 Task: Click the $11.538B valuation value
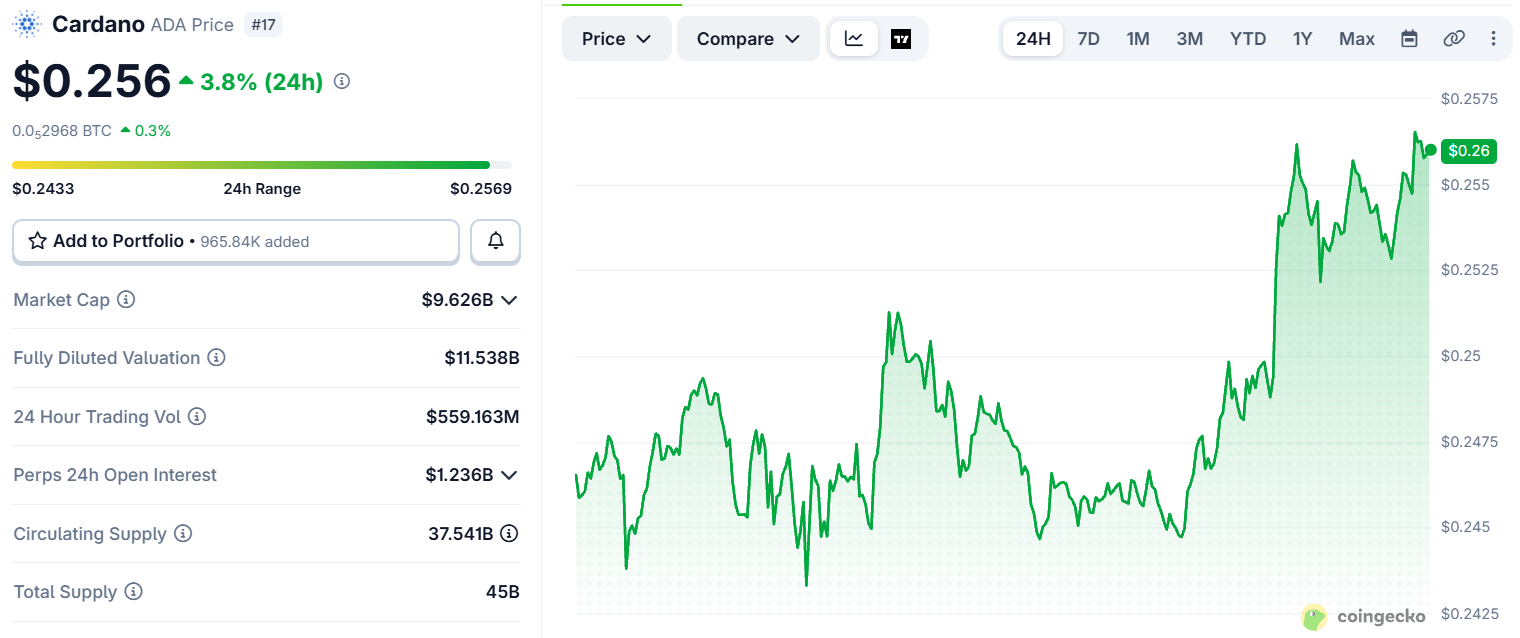[482, 358]
